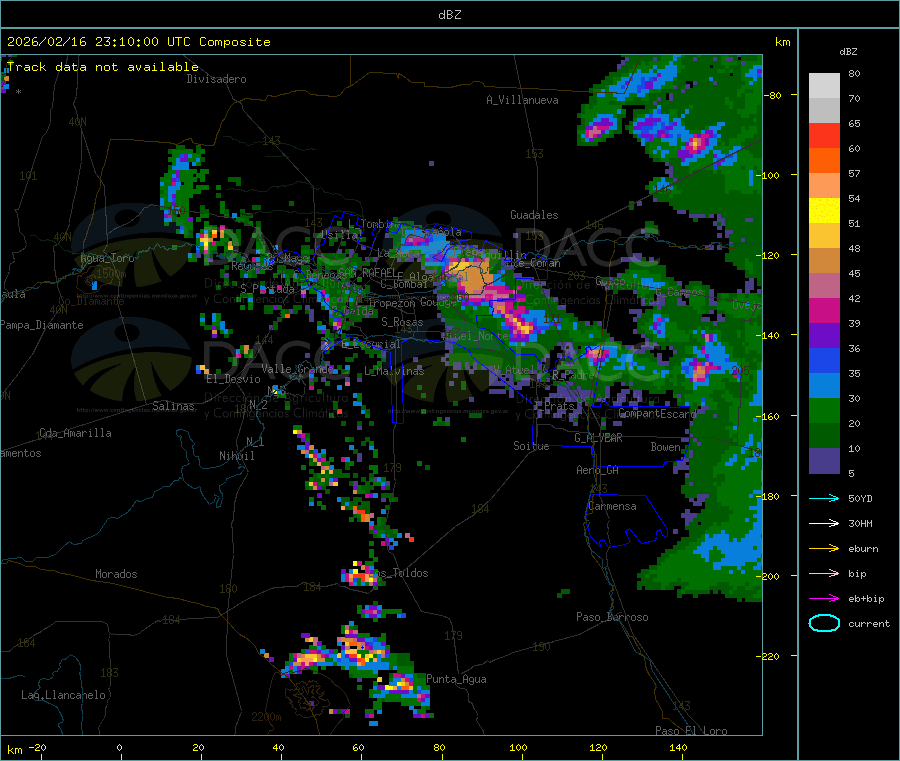The image size is (900, 761).
Task: Click the pink bip arrow icon
Action: (x=824, y=573)
